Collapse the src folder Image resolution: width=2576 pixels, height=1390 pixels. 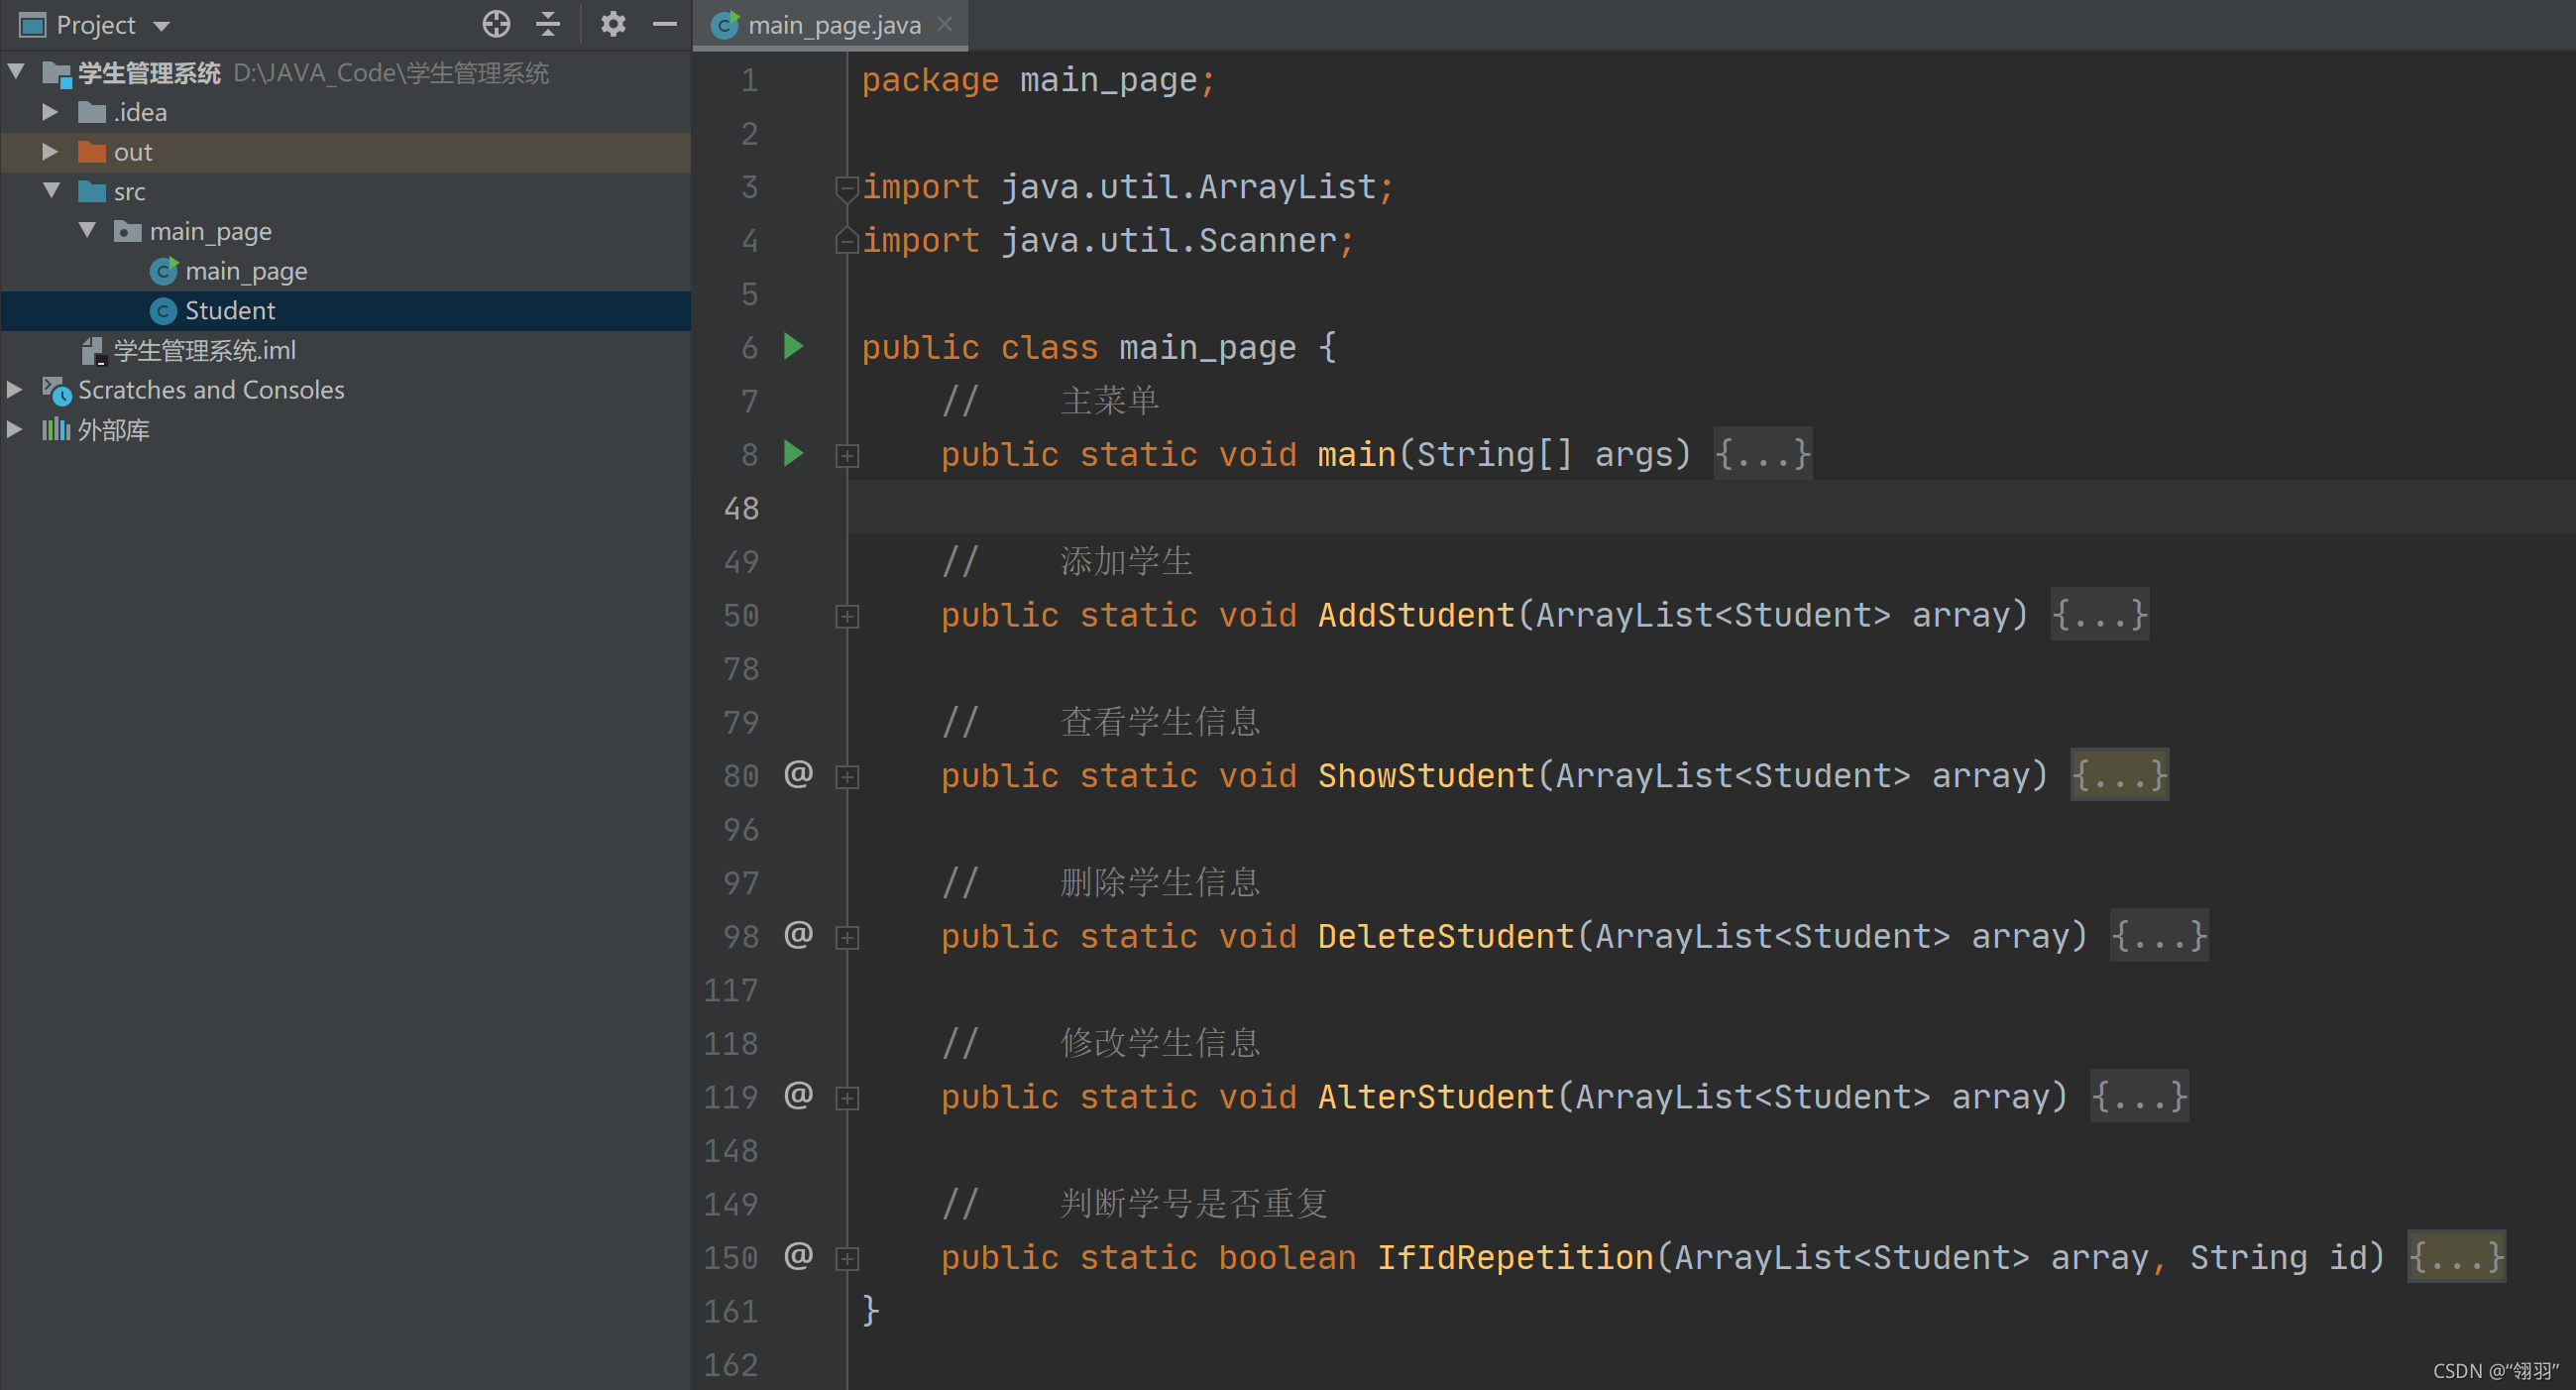click(x=52, y=190)
